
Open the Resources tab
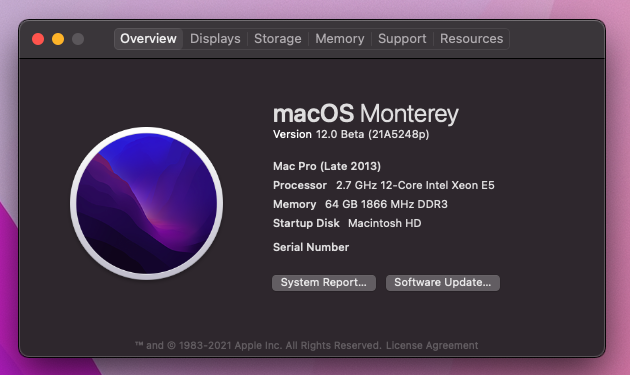click(471, 39)
